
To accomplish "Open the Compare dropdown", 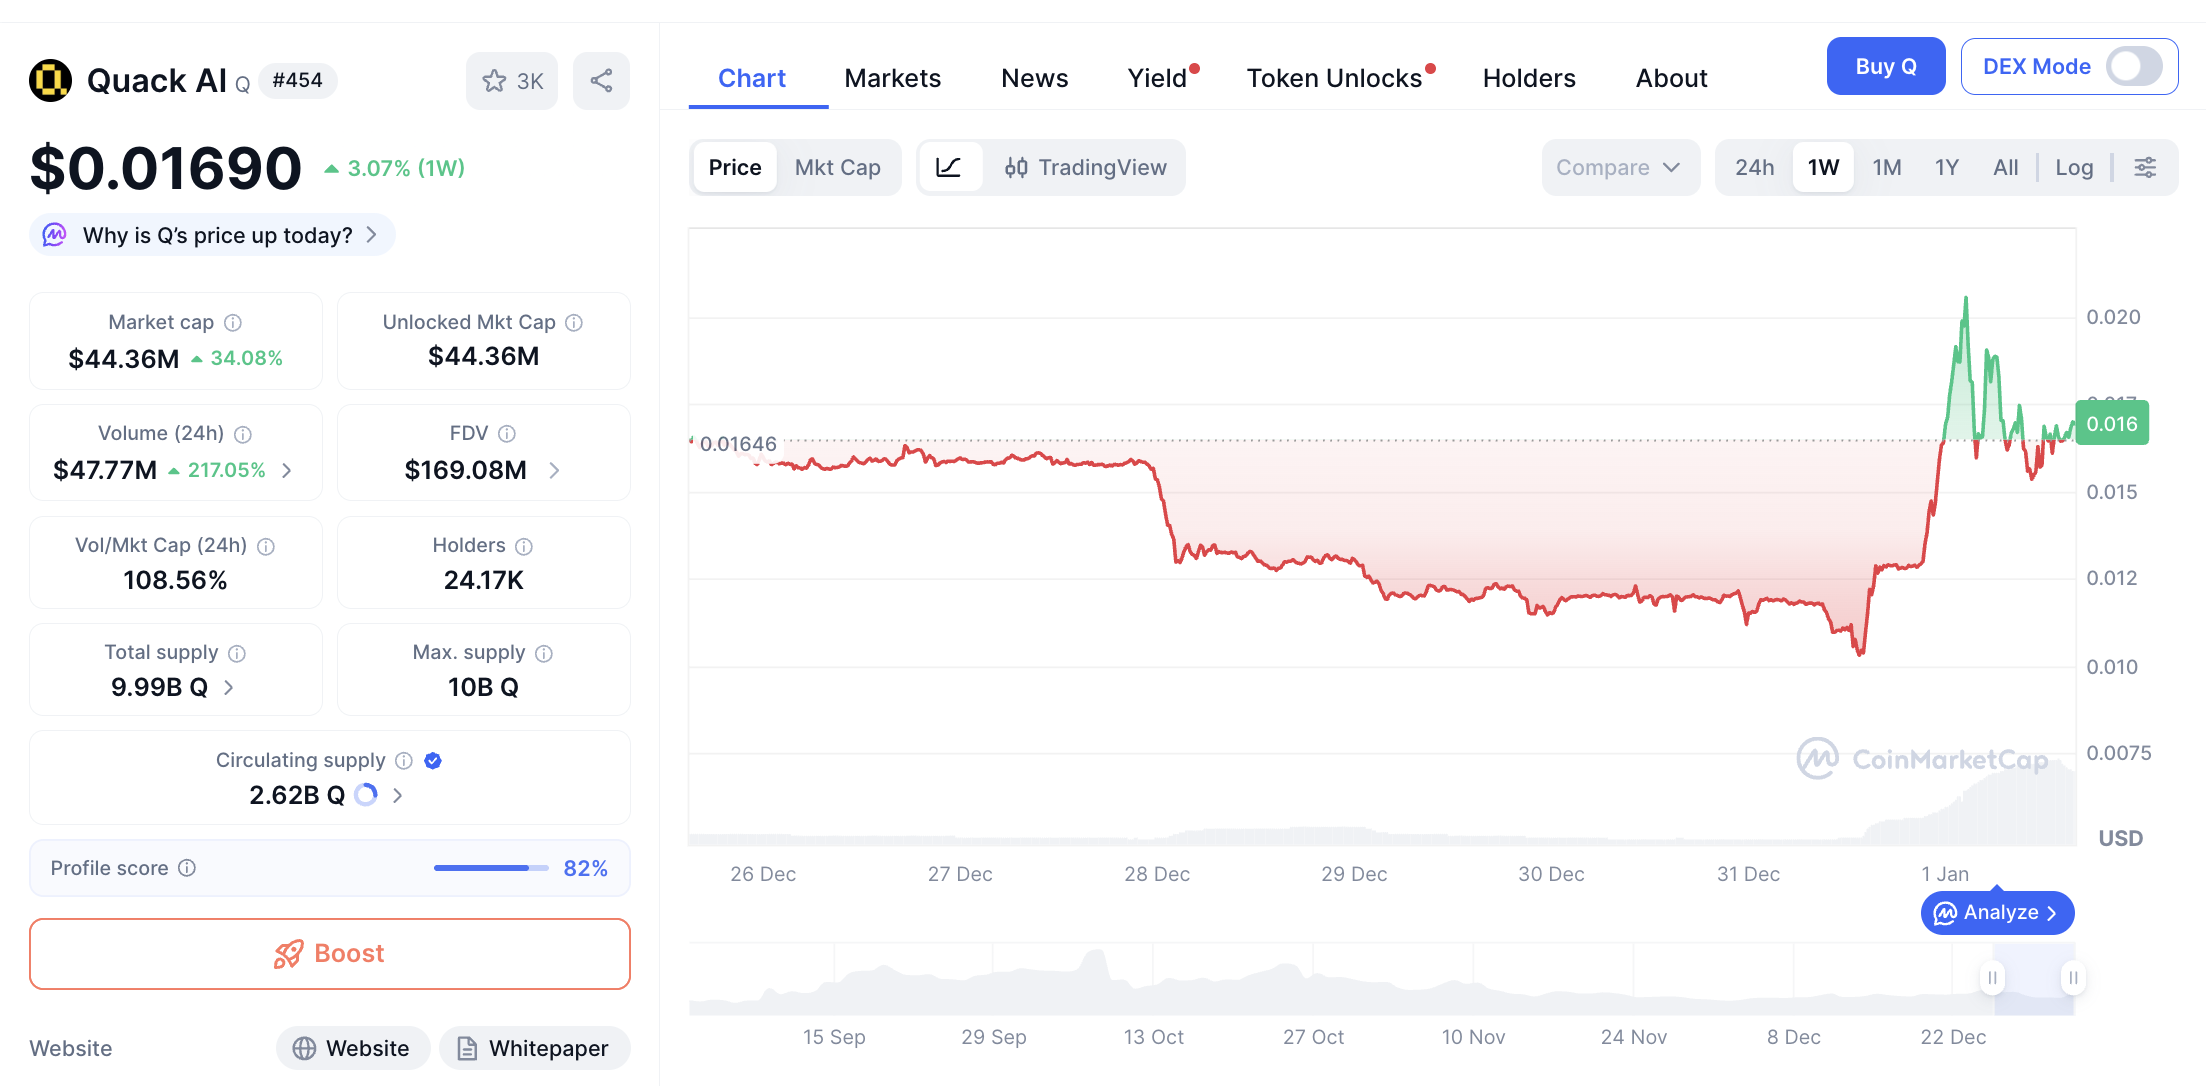I will [1619, 167].
